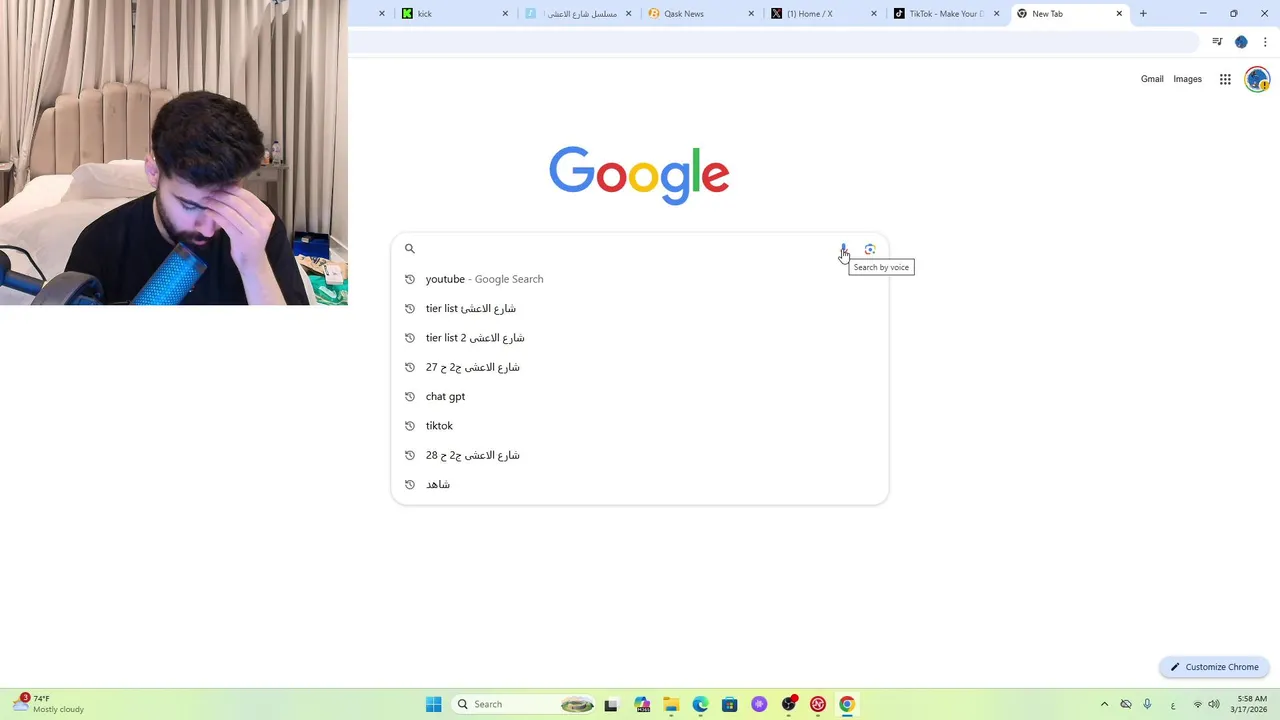The width and height of the screenshot is (1280, 720).
Task: Open the volume control in the system tray
Action: tap(1214, 704)
